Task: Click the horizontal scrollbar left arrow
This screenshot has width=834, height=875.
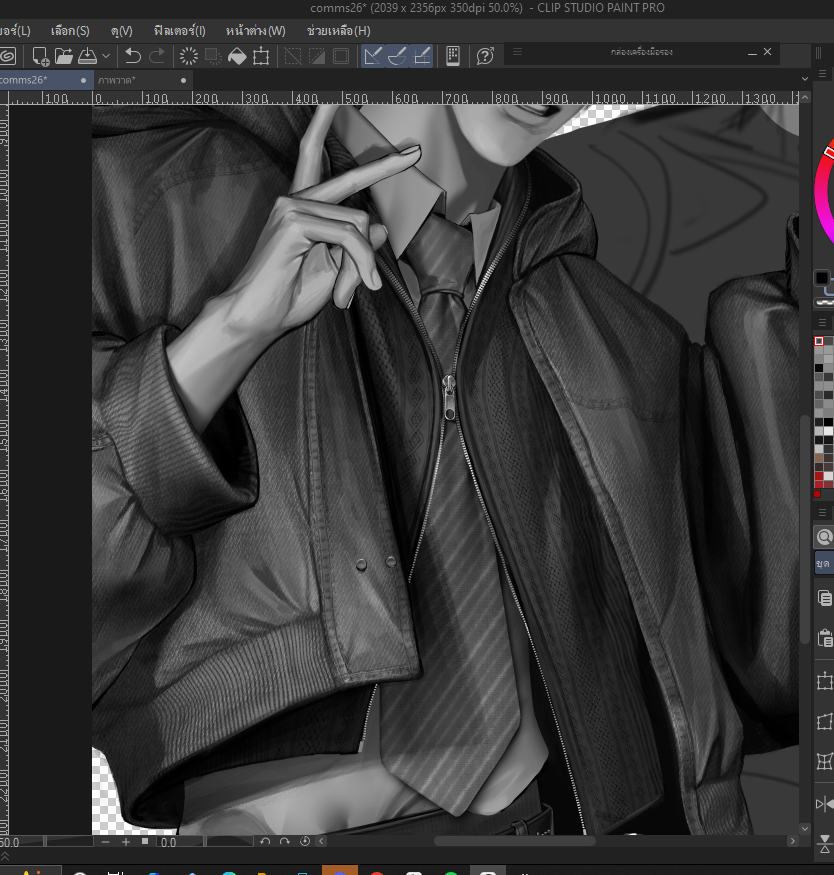Action: click(x=322, y=841)
